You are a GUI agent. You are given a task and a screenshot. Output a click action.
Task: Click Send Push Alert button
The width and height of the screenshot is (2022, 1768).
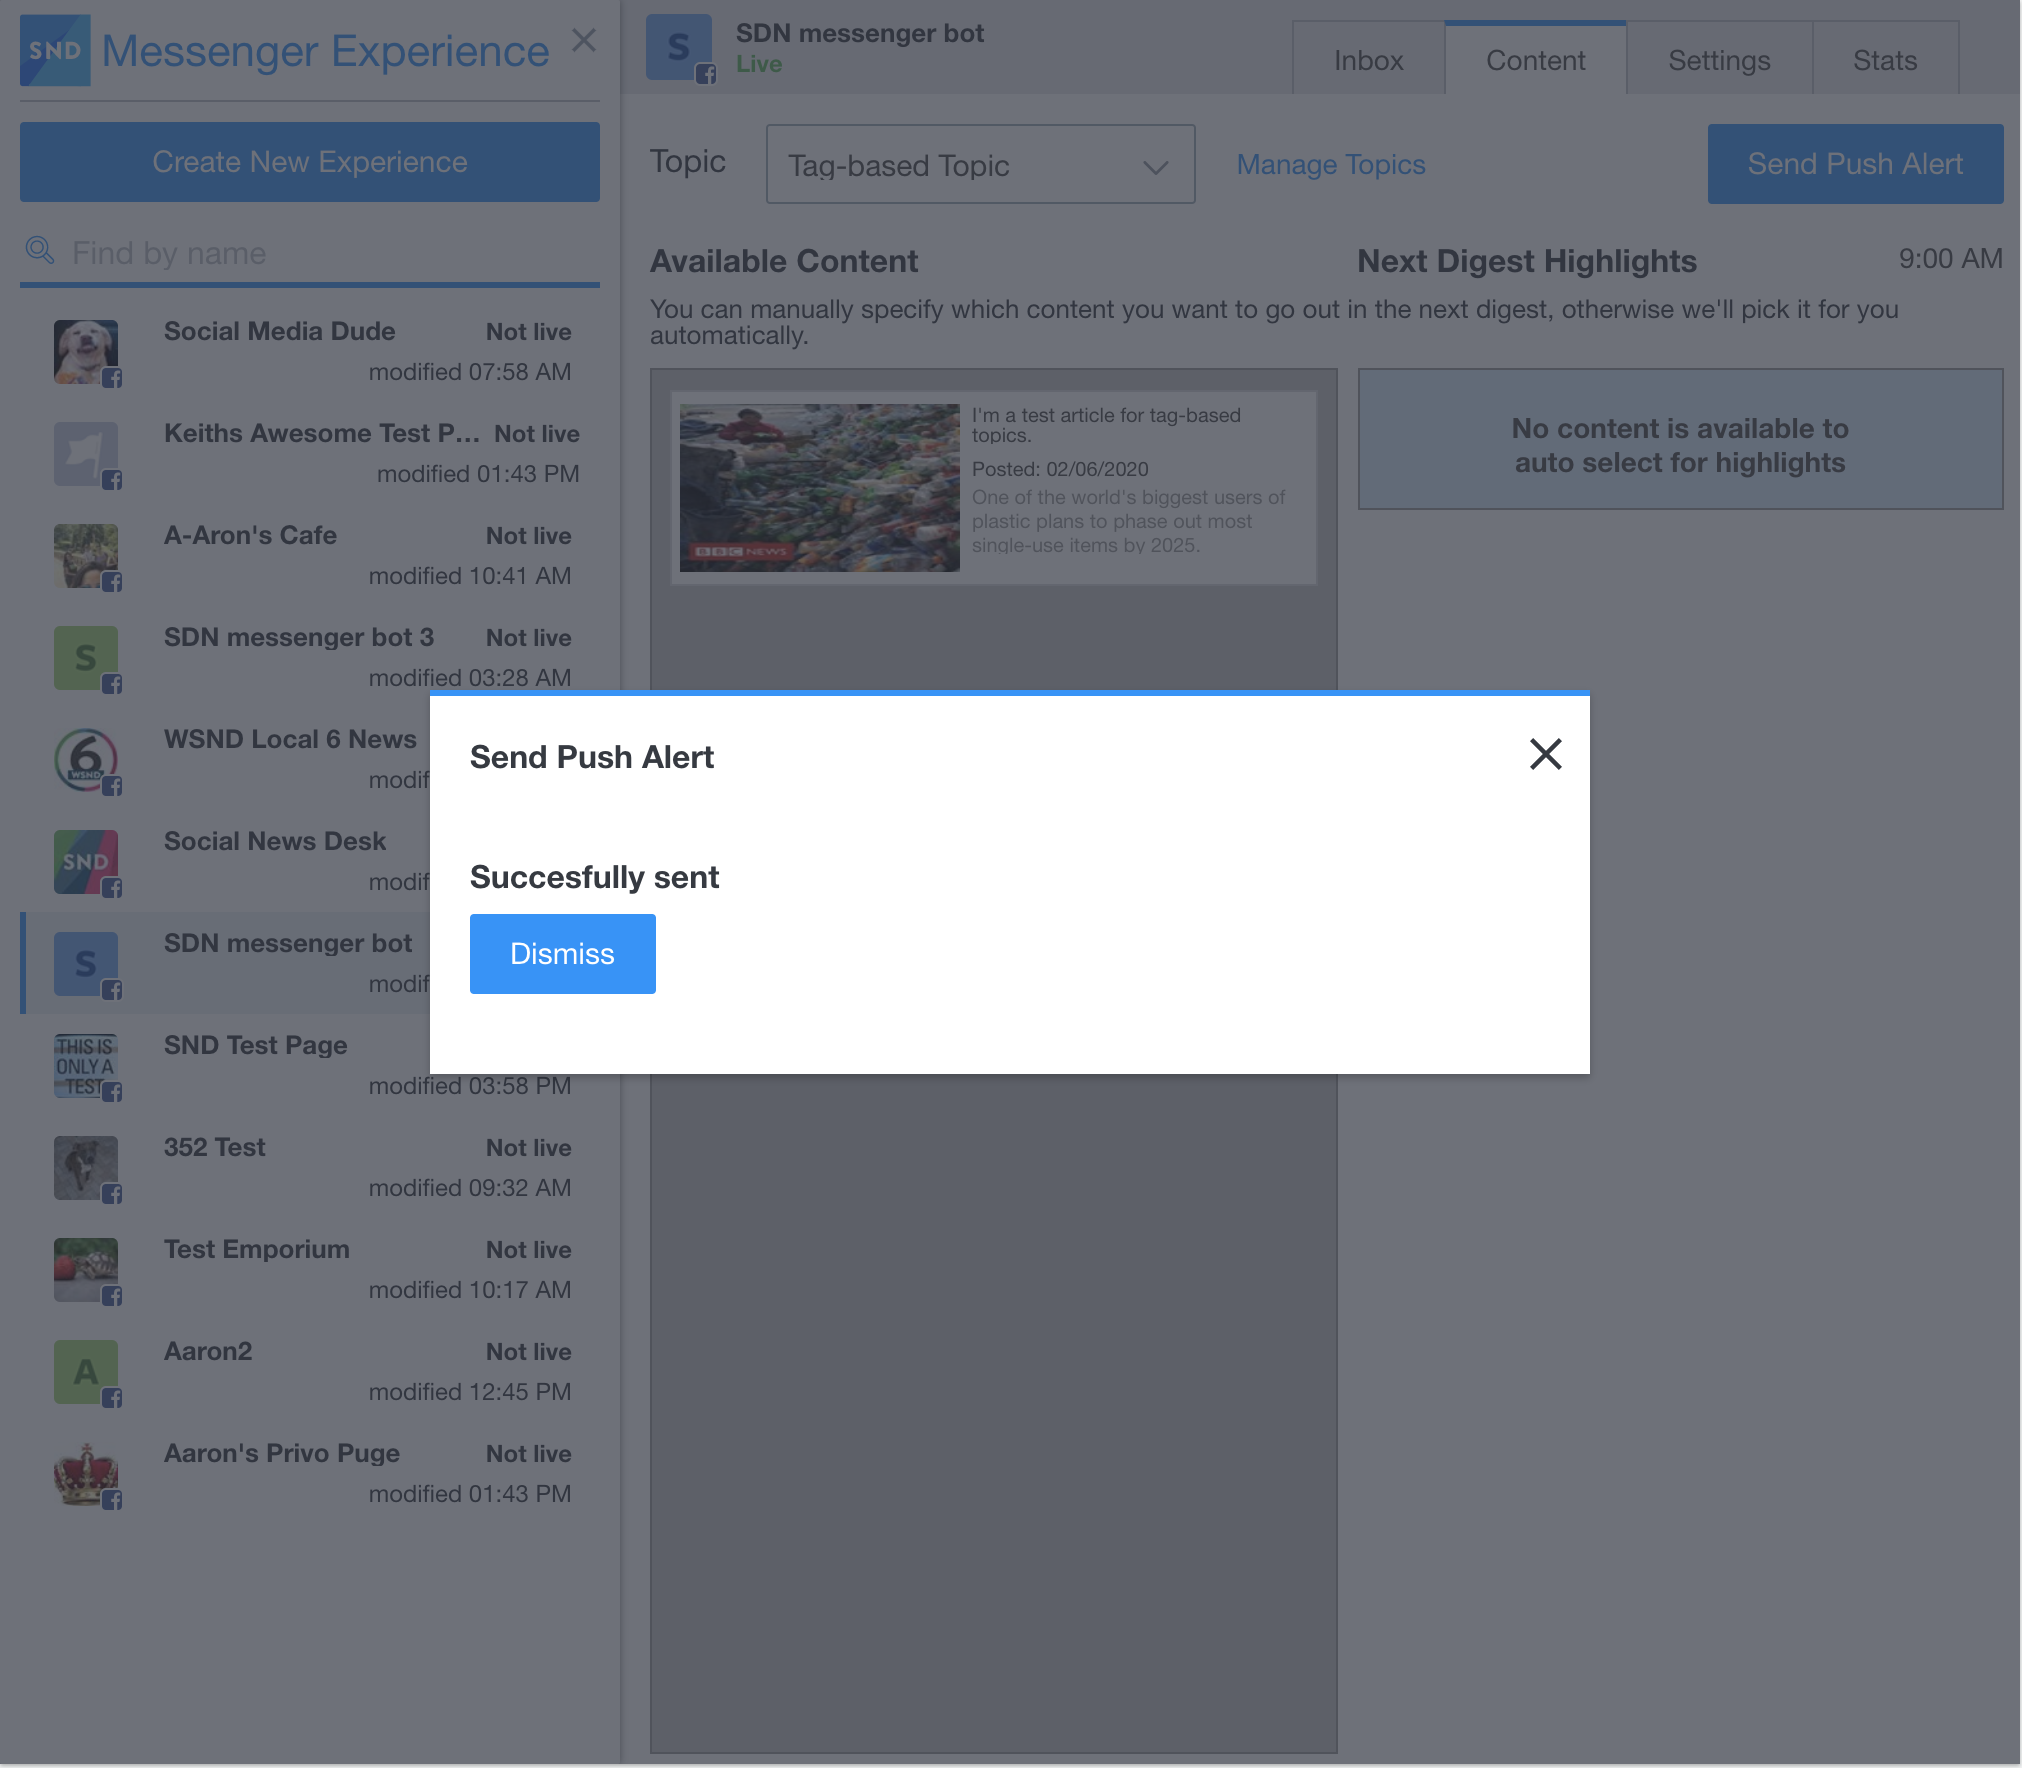click(1855, 164)
